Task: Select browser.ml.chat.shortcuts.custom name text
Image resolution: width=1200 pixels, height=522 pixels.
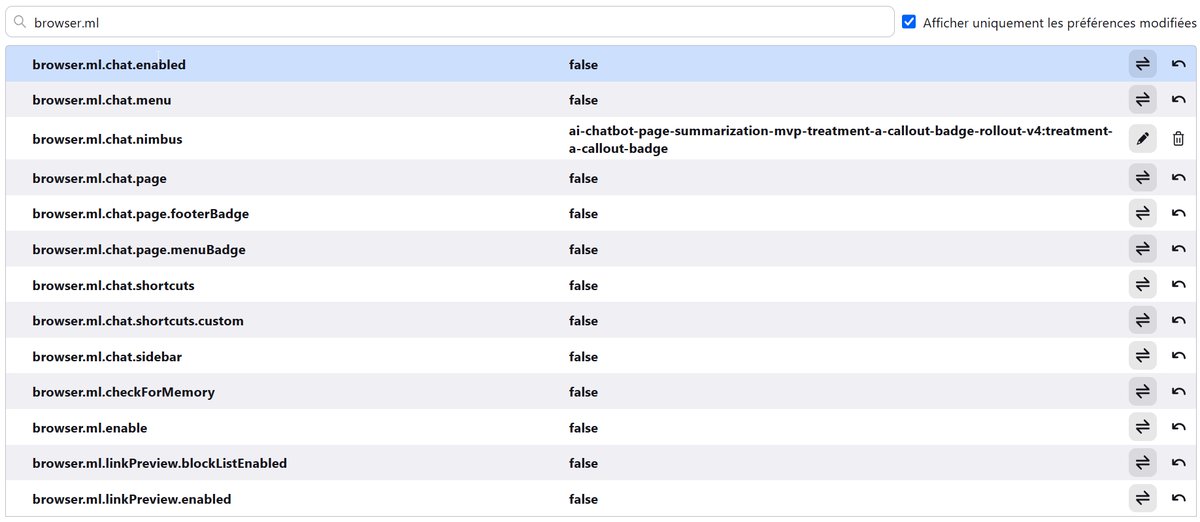Action: tap(138, 321)
